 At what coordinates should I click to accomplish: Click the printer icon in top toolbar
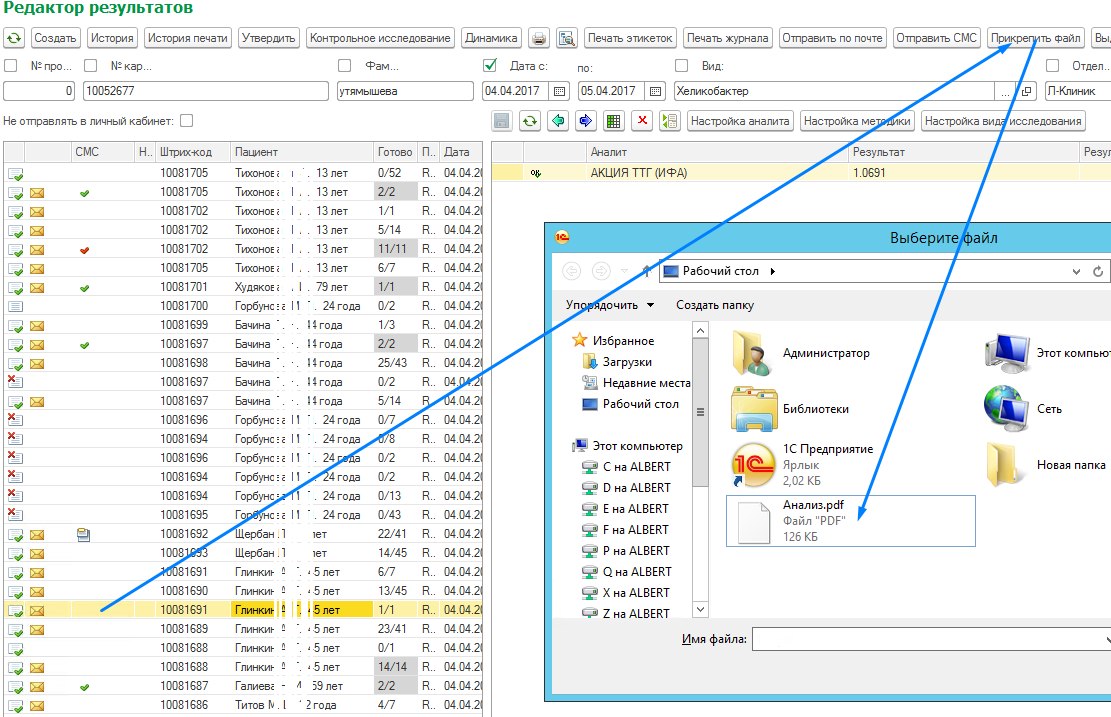[x=539, y=38]
